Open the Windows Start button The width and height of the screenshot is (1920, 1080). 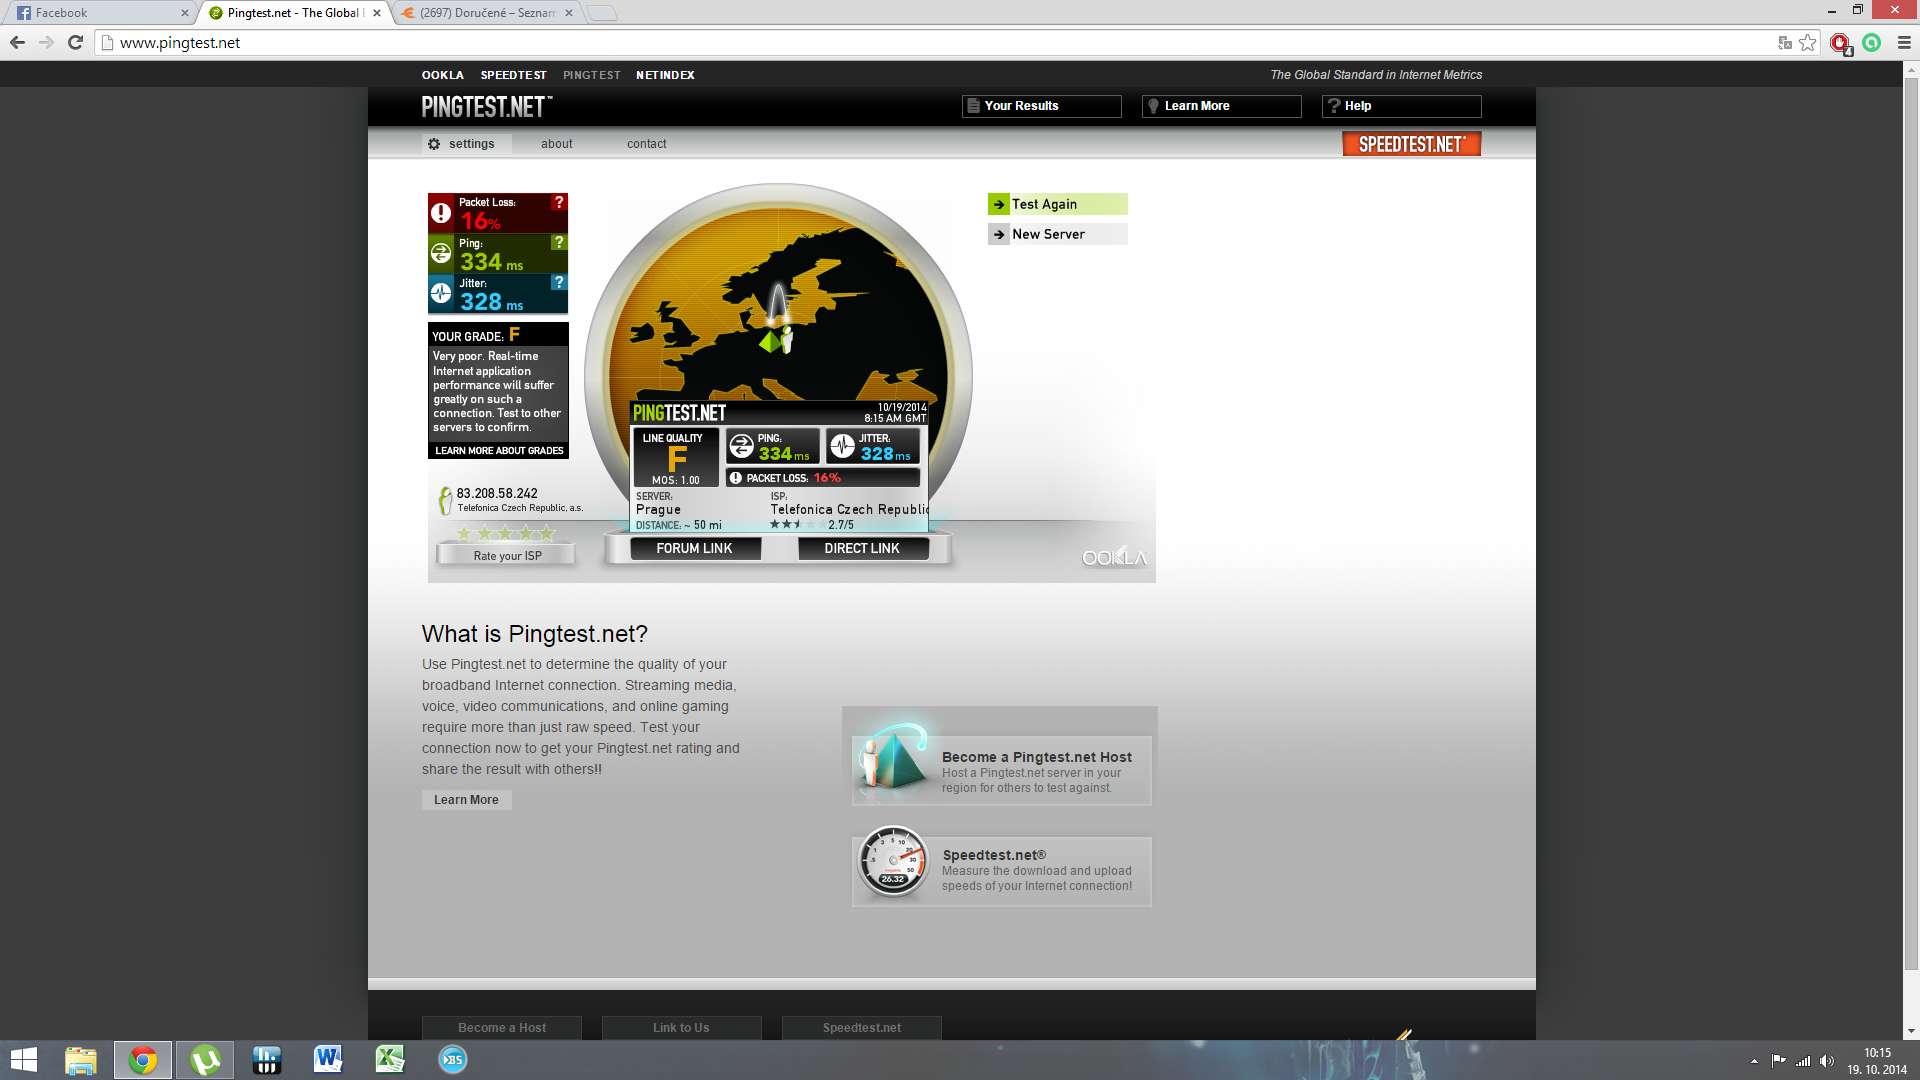pos(24,1060)
